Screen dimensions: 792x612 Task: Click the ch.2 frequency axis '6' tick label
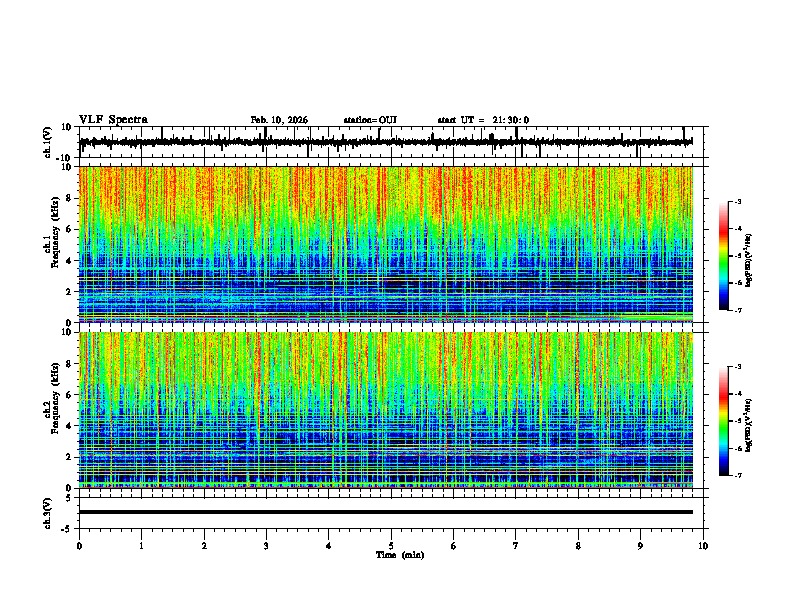69,394
